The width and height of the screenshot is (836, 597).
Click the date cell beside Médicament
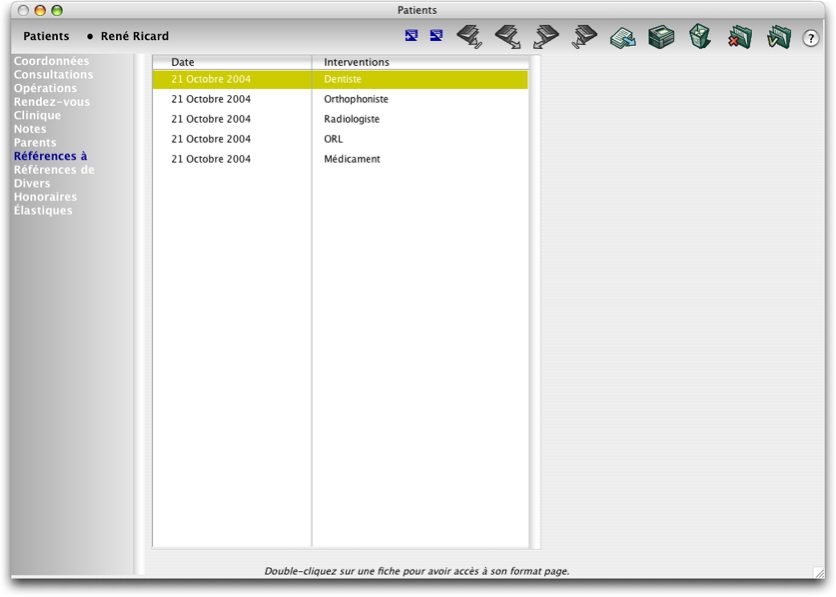(x=211, y=159)
